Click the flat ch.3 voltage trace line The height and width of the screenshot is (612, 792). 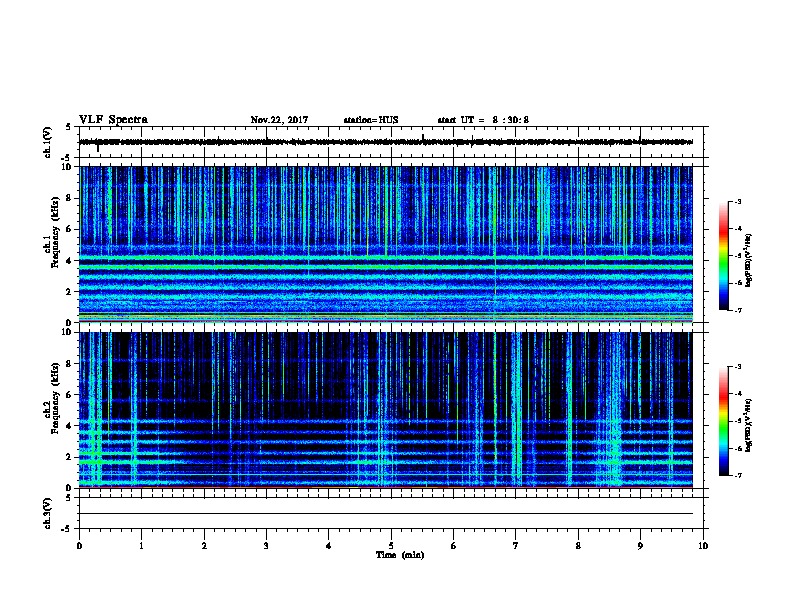pyautogui.click(x=386, y=514)
